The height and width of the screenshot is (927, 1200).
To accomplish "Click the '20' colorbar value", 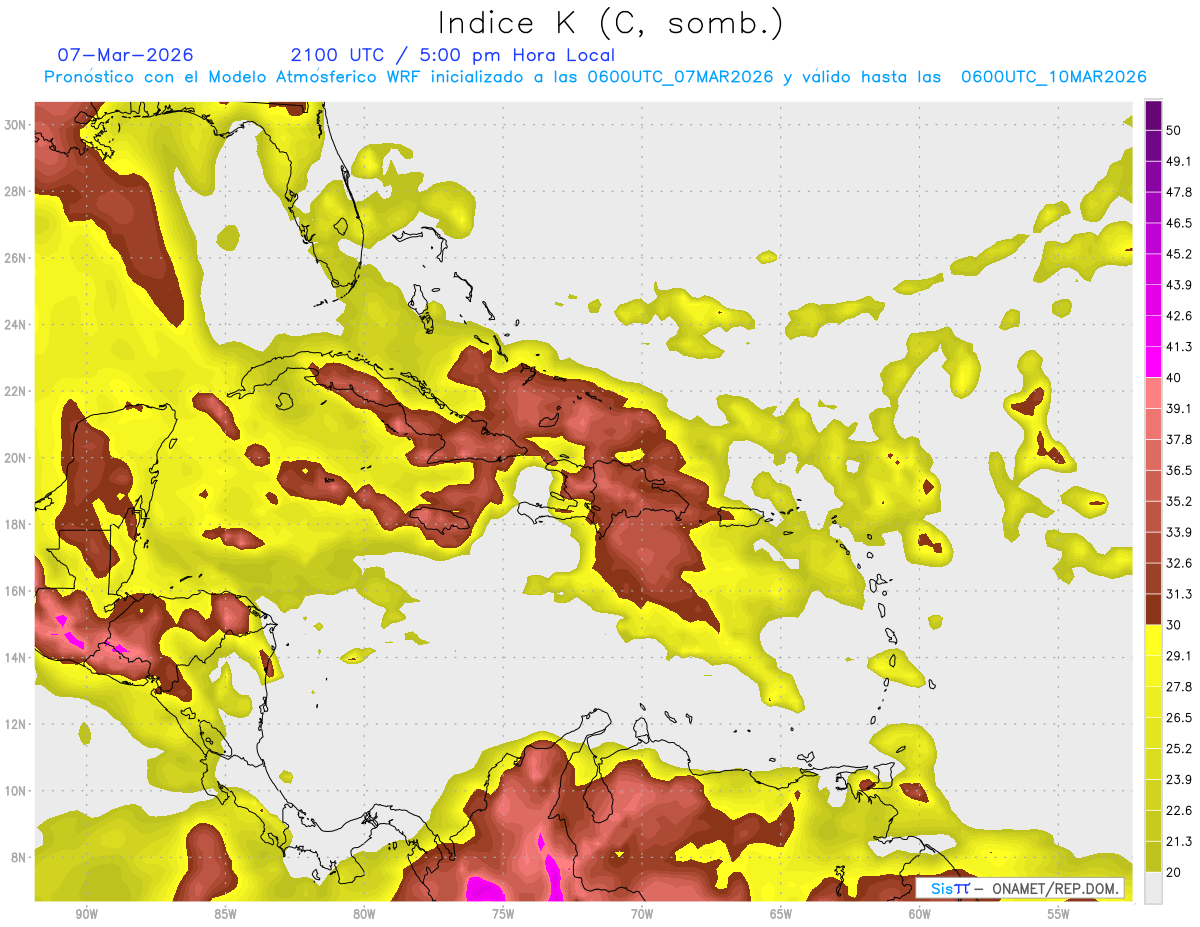I will point(1174,873).
